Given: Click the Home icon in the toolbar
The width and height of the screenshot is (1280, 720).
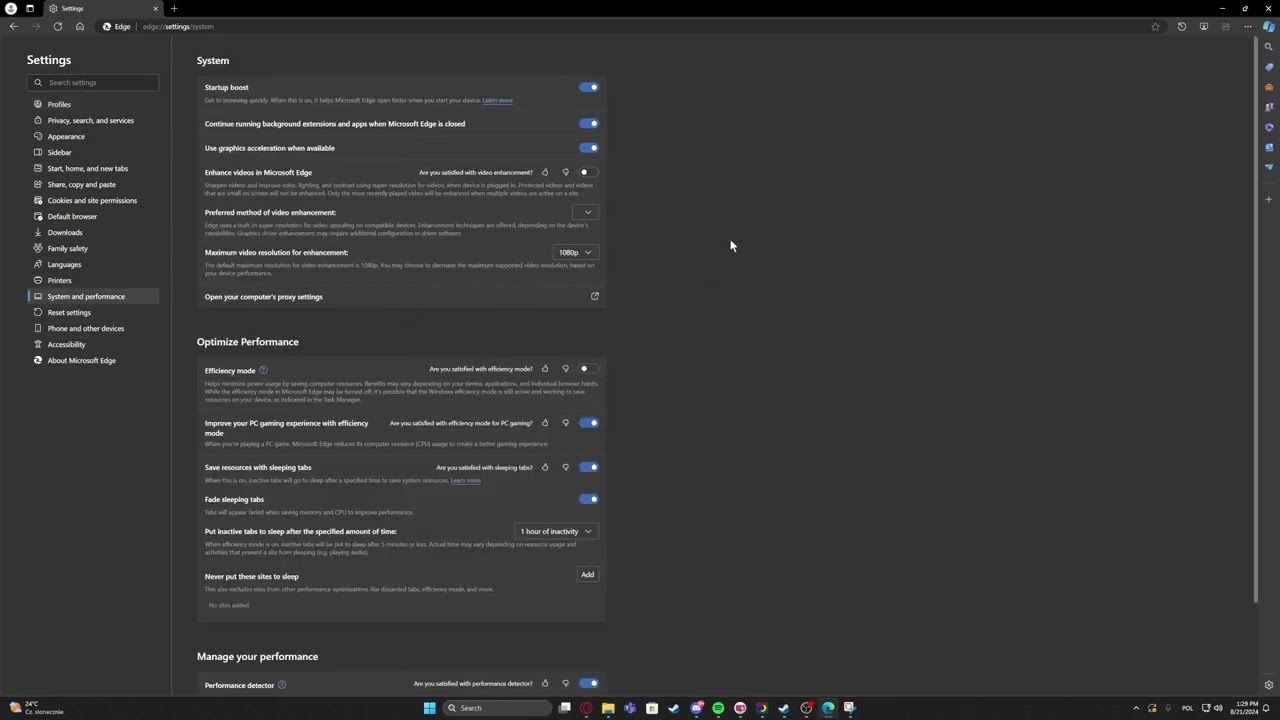Looking at the screenshot, I should coord(80,27).
